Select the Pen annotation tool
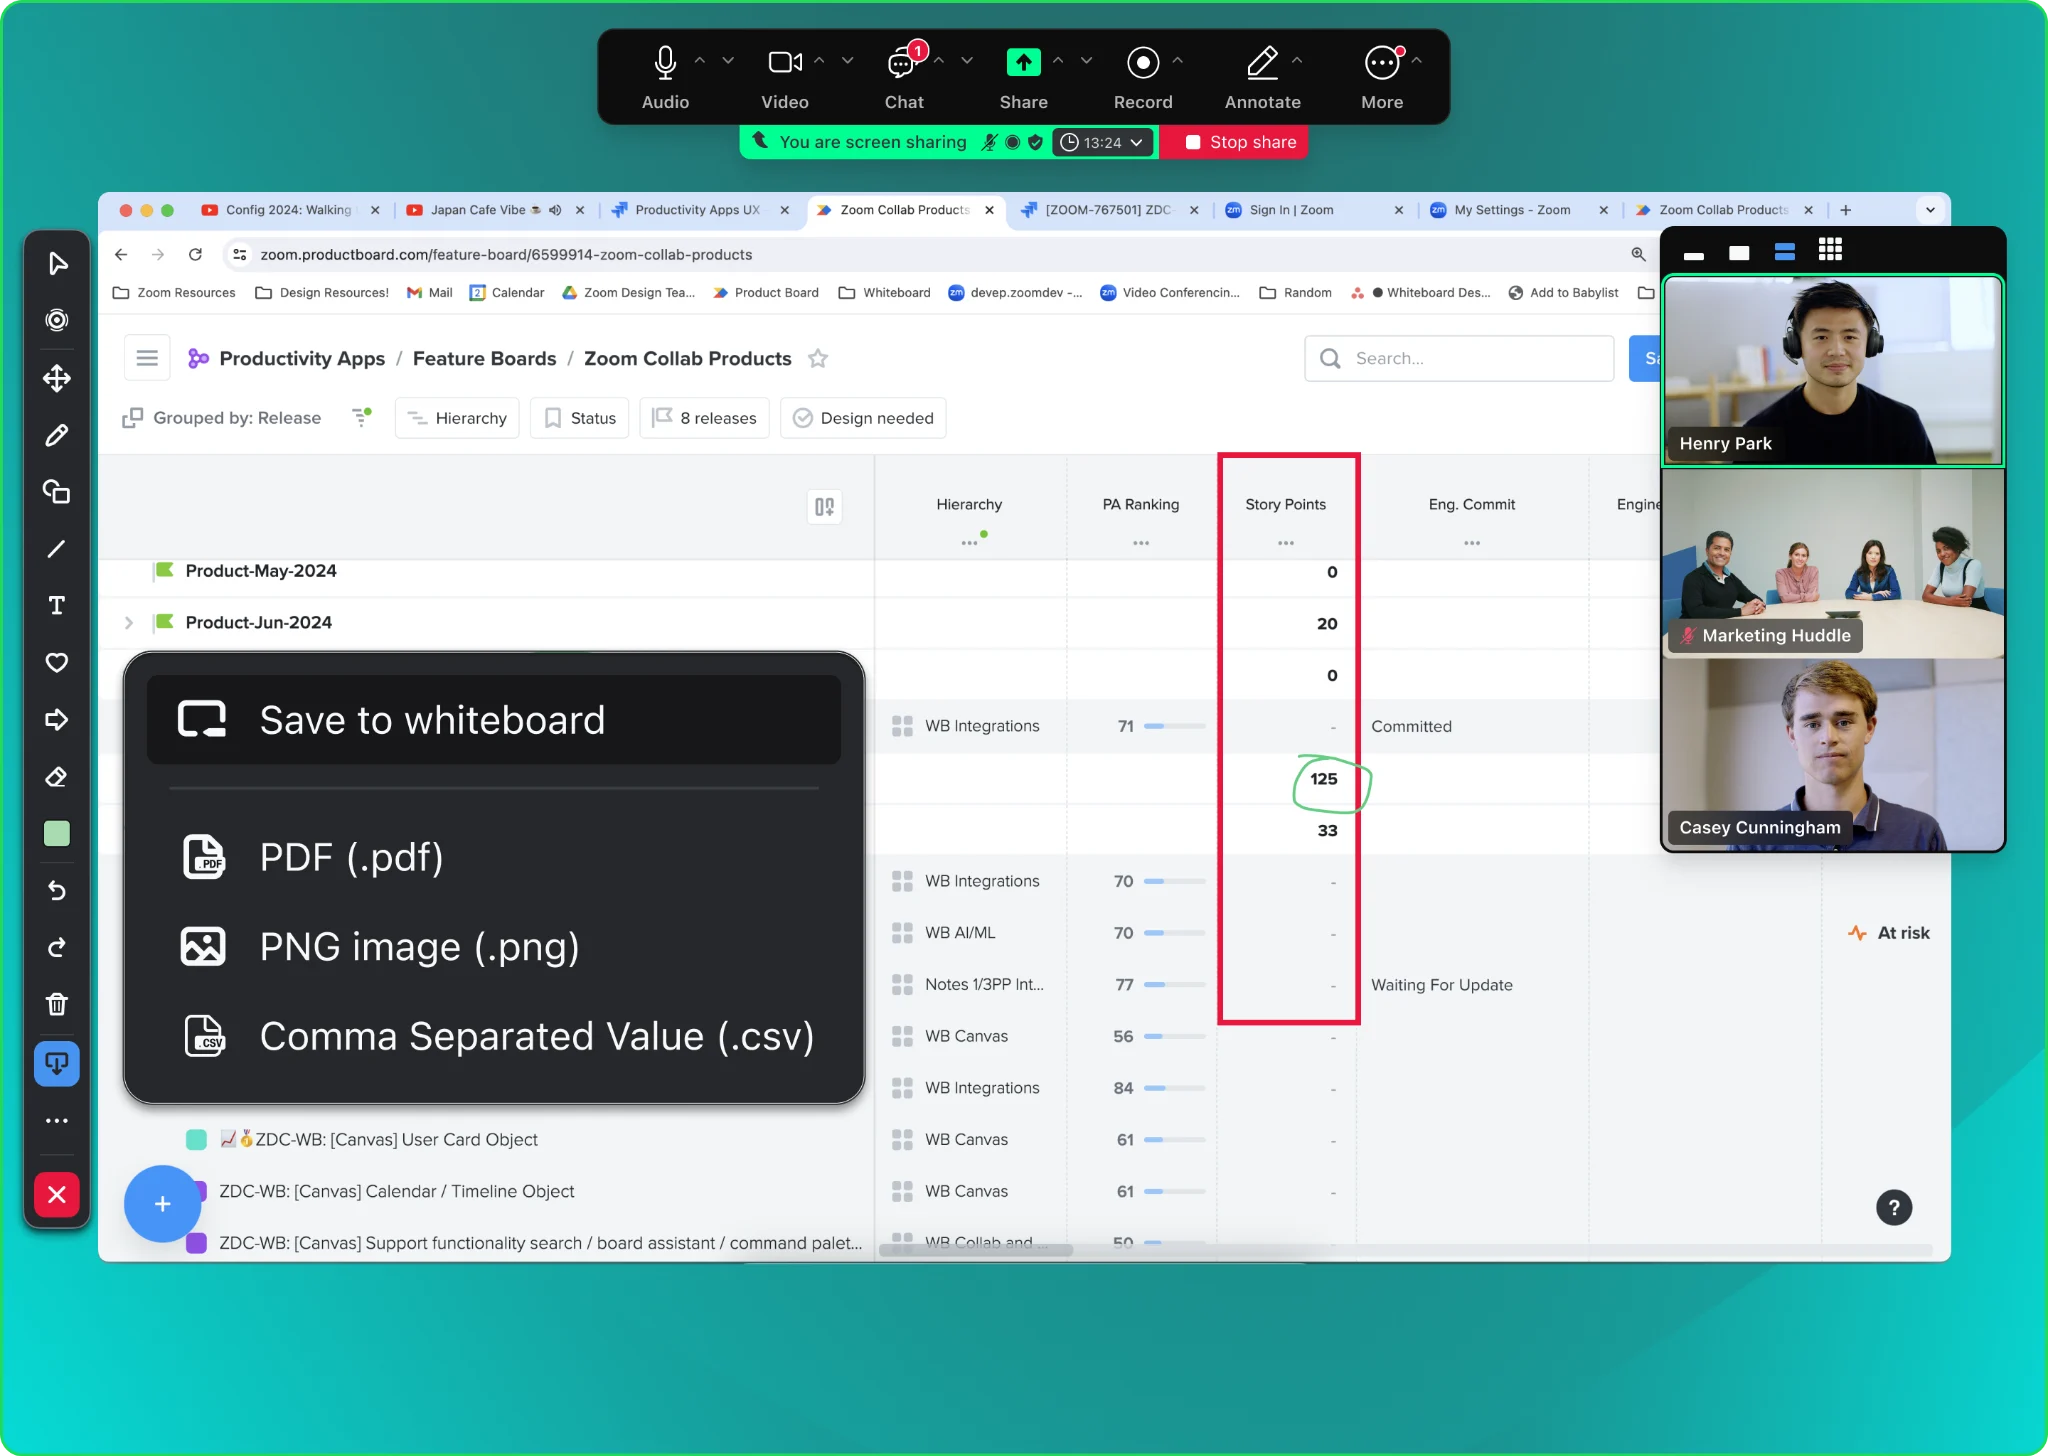Image resolution: width=2048 pixels, height=1456 pixels. pyautogui.click(x=57, y=435)
